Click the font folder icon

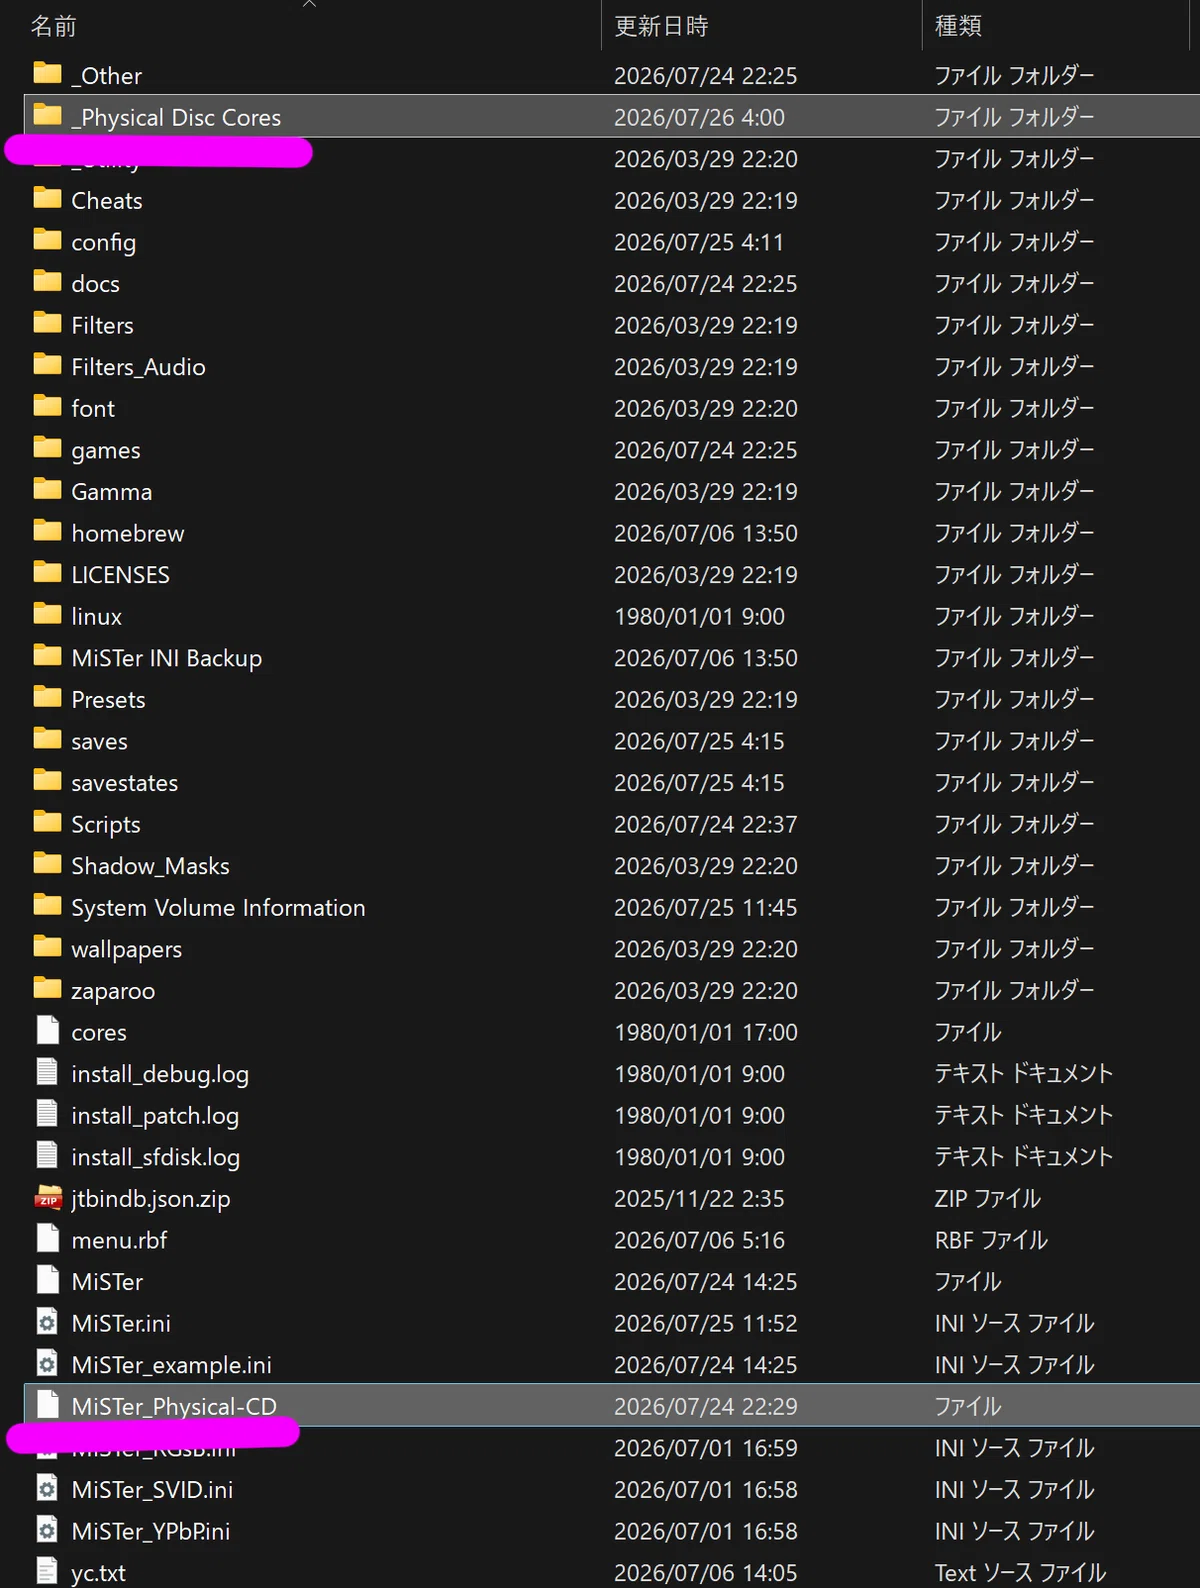(x=47, y=406)
